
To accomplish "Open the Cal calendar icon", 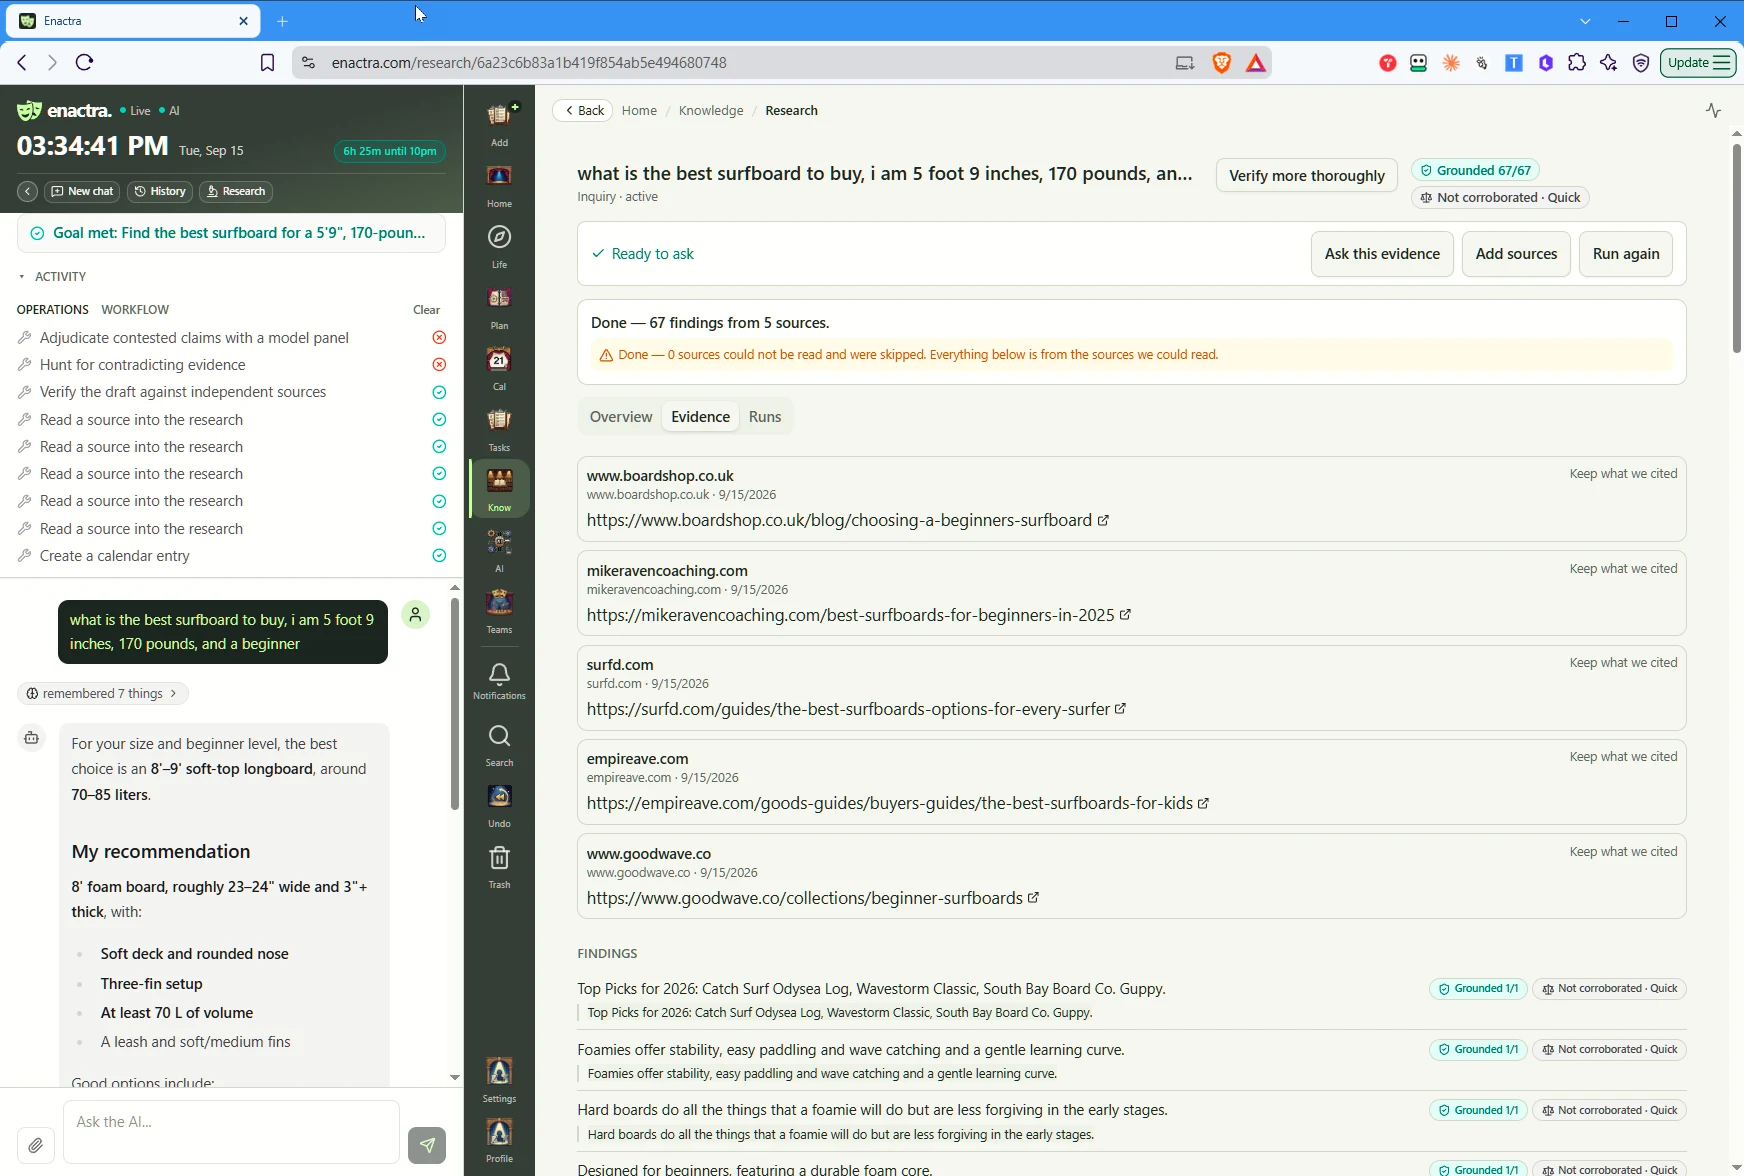I will [x=499, y=368].
